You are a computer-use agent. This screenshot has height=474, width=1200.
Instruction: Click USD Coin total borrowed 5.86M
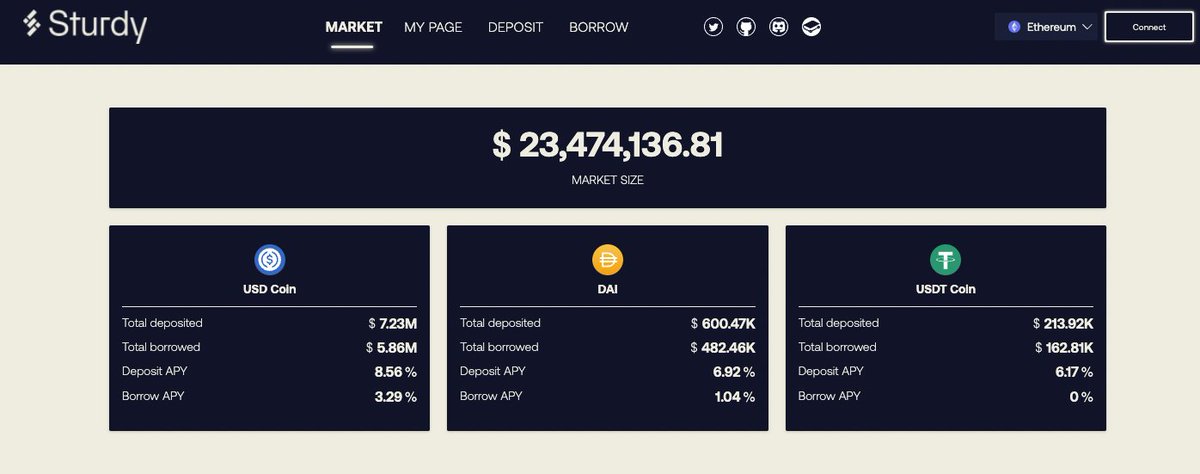click(392, 348)
